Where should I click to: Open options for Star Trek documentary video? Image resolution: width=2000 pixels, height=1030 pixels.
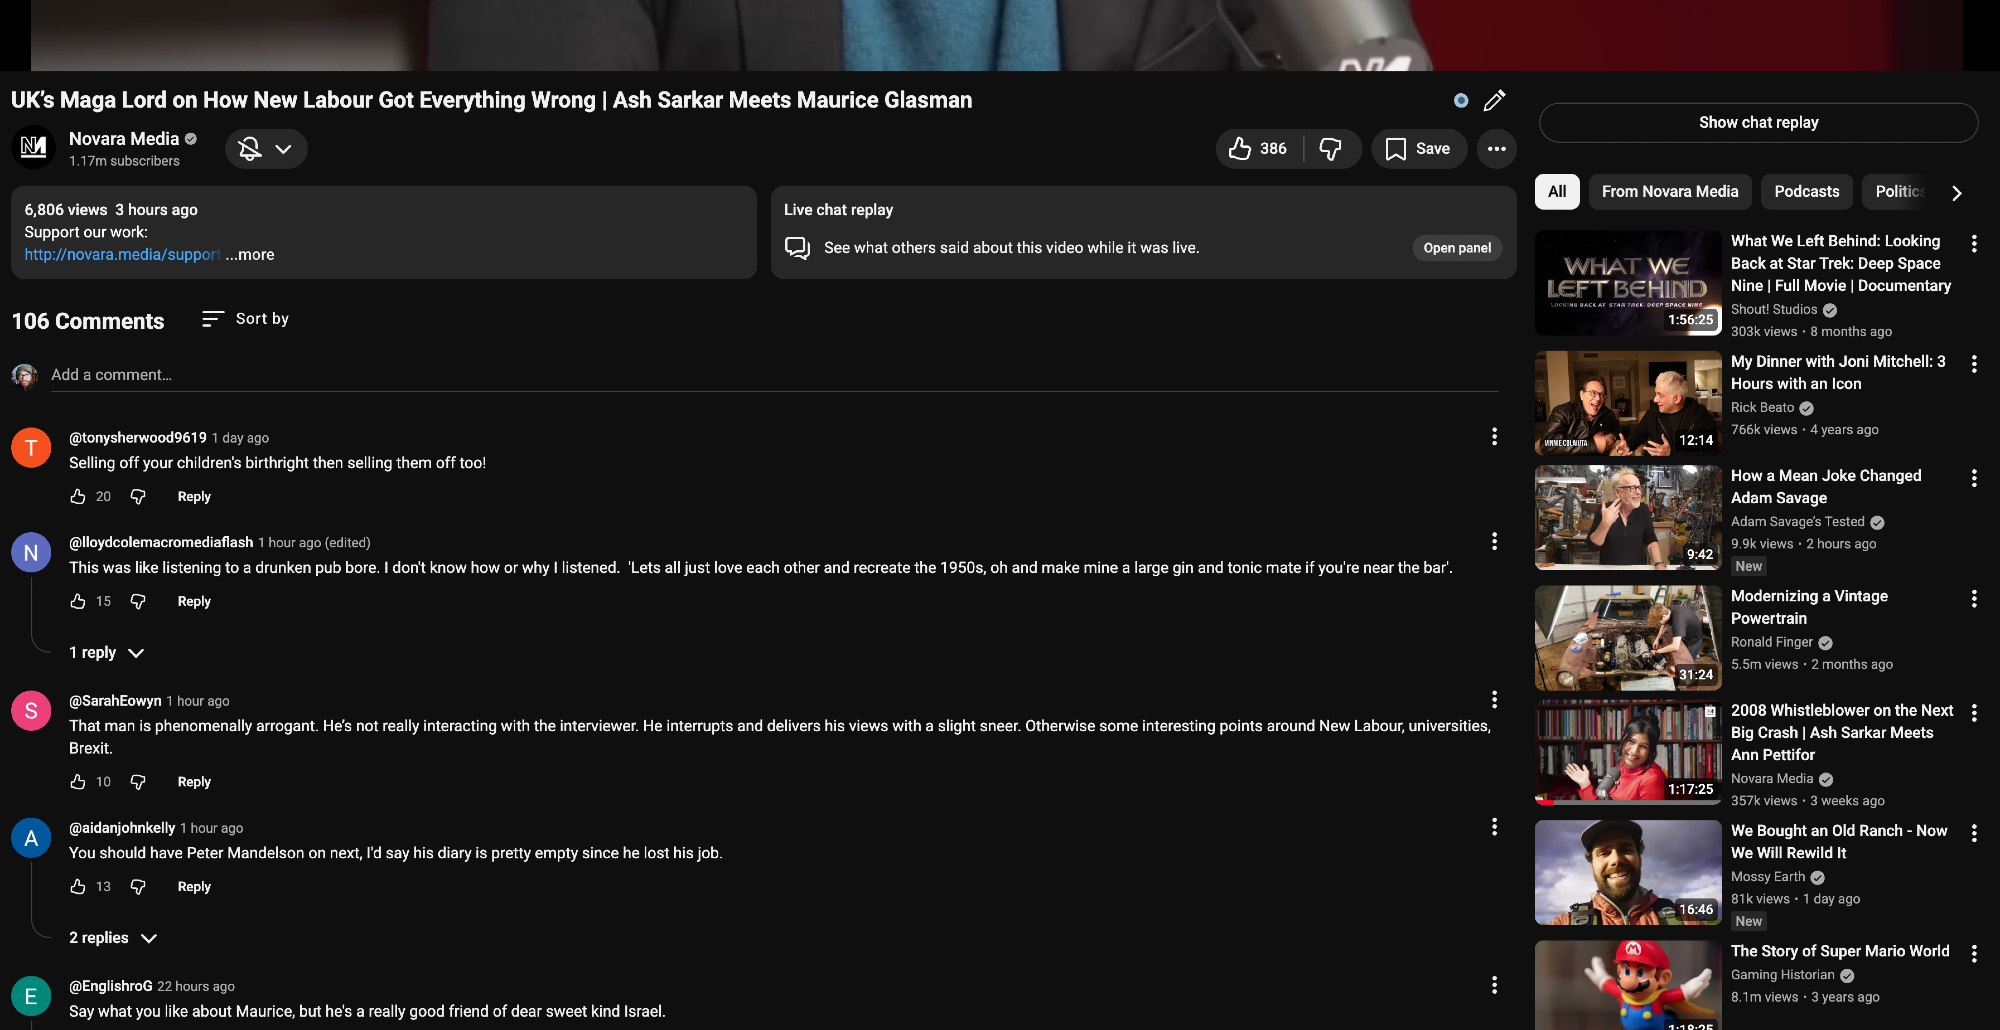(1973, 244)
